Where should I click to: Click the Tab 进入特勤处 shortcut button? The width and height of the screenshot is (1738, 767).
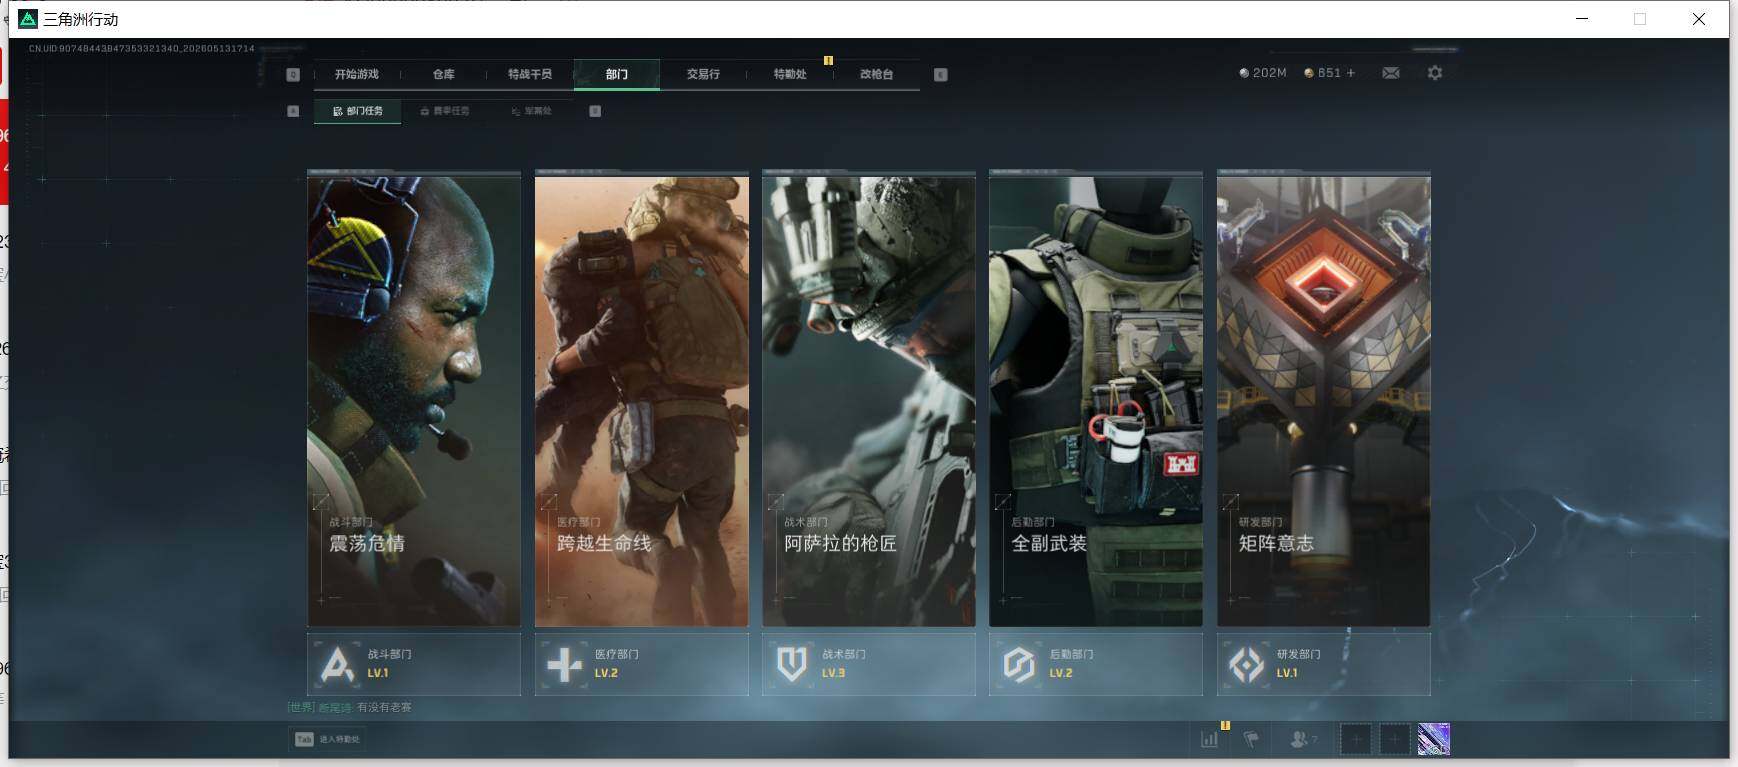[x=327, y=739]
